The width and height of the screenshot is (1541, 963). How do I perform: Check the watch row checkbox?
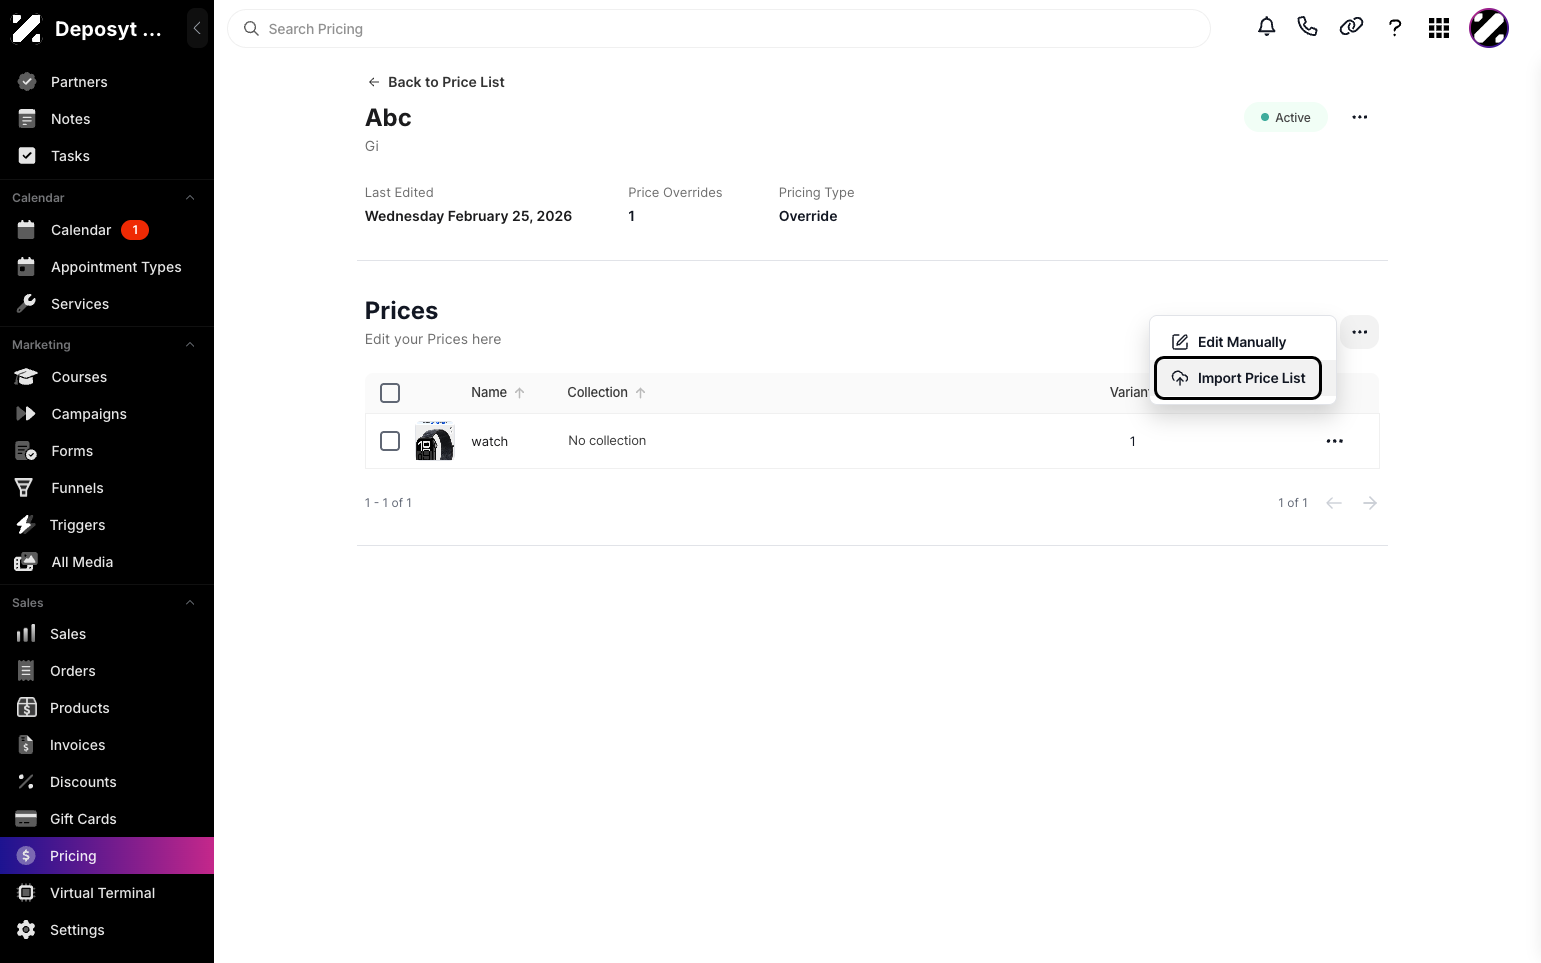(x=390, y=441)
